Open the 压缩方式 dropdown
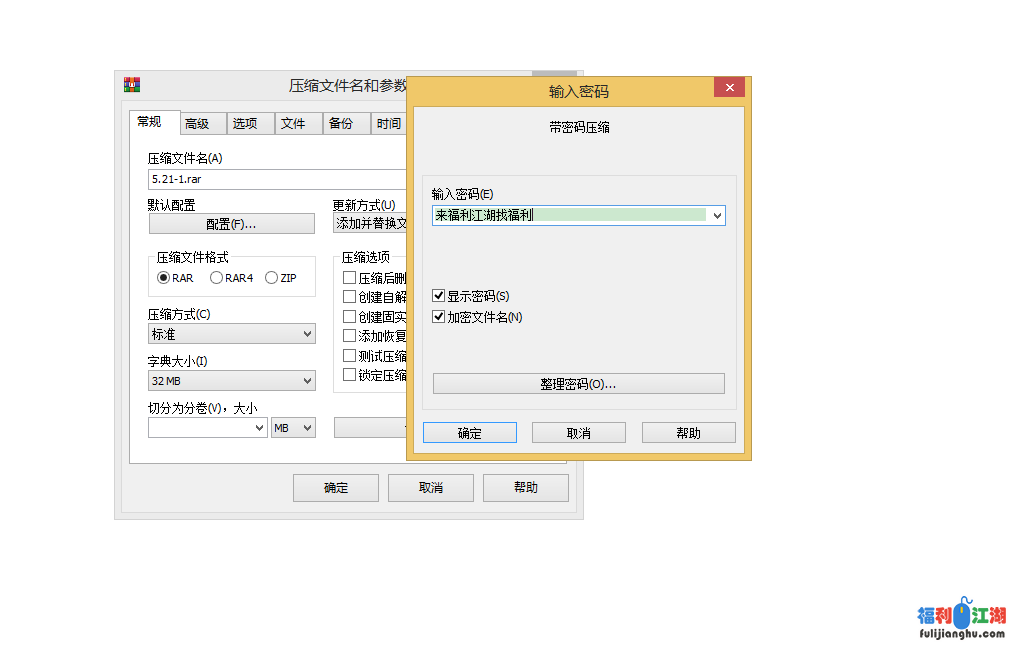This screenshot has width=1017, height=649. [231, 334]
